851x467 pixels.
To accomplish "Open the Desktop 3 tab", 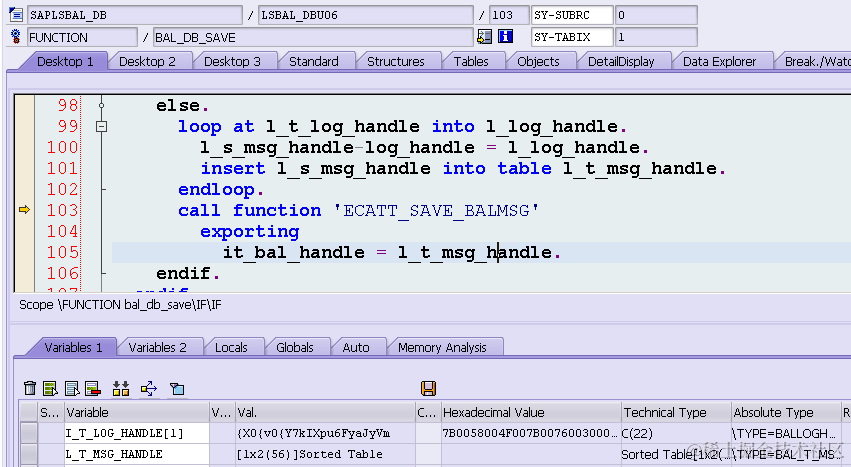I will (x=232, y=61).
